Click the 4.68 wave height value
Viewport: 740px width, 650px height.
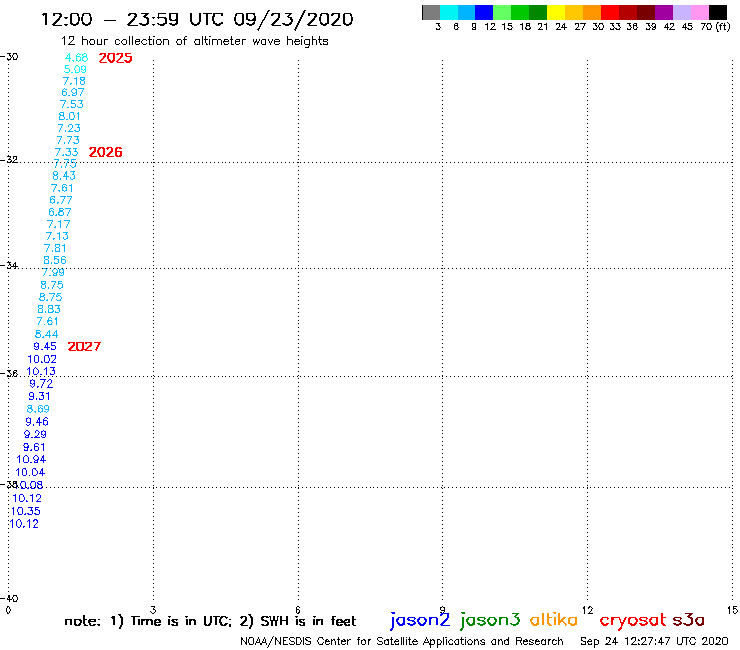click(76, 58)
